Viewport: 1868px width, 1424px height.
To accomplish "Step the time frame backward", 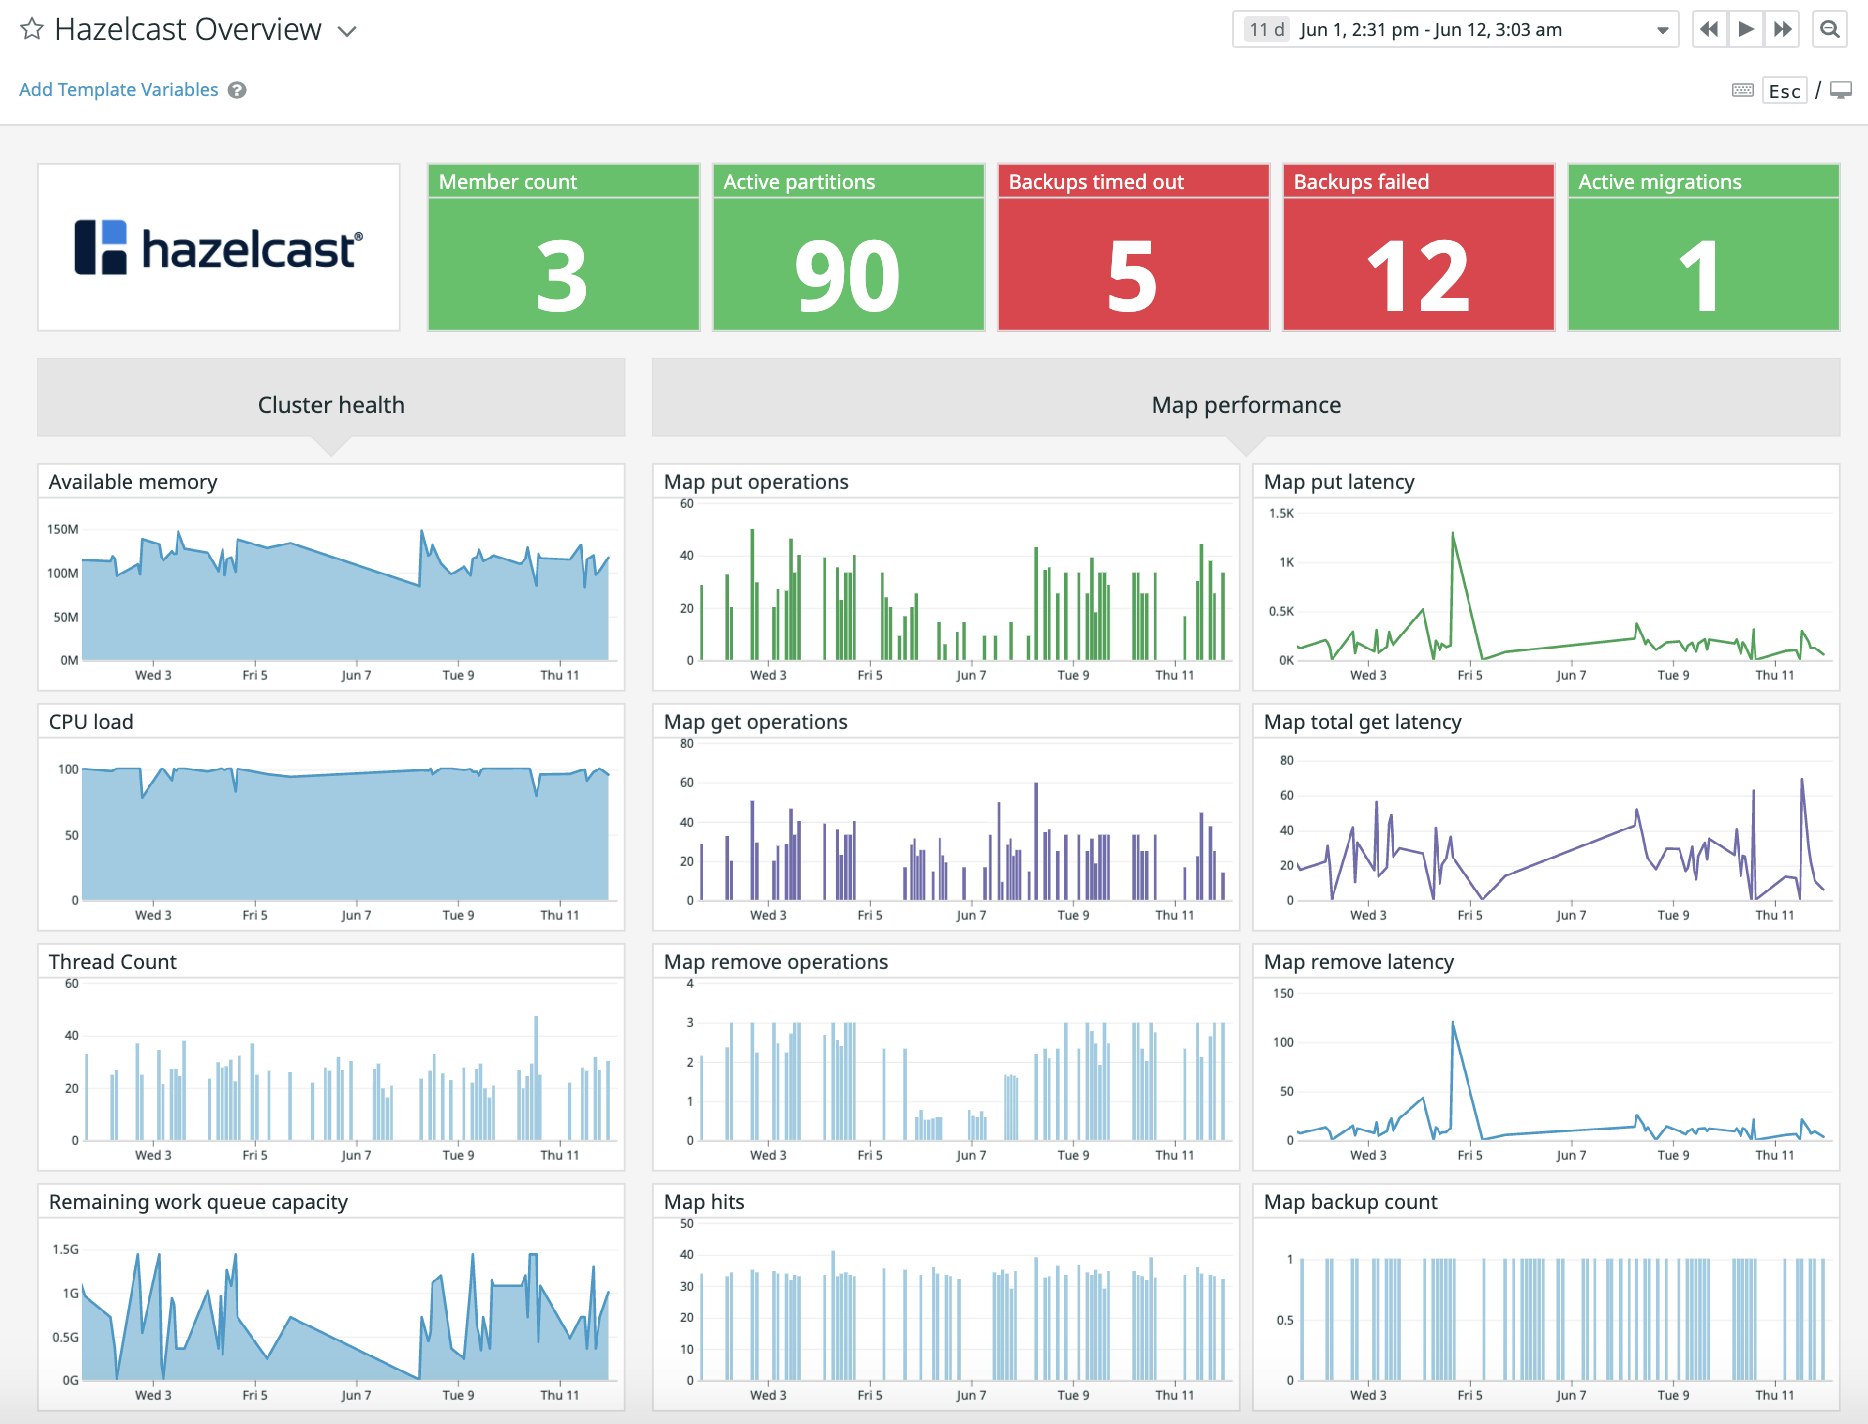I will (1709, 29).
